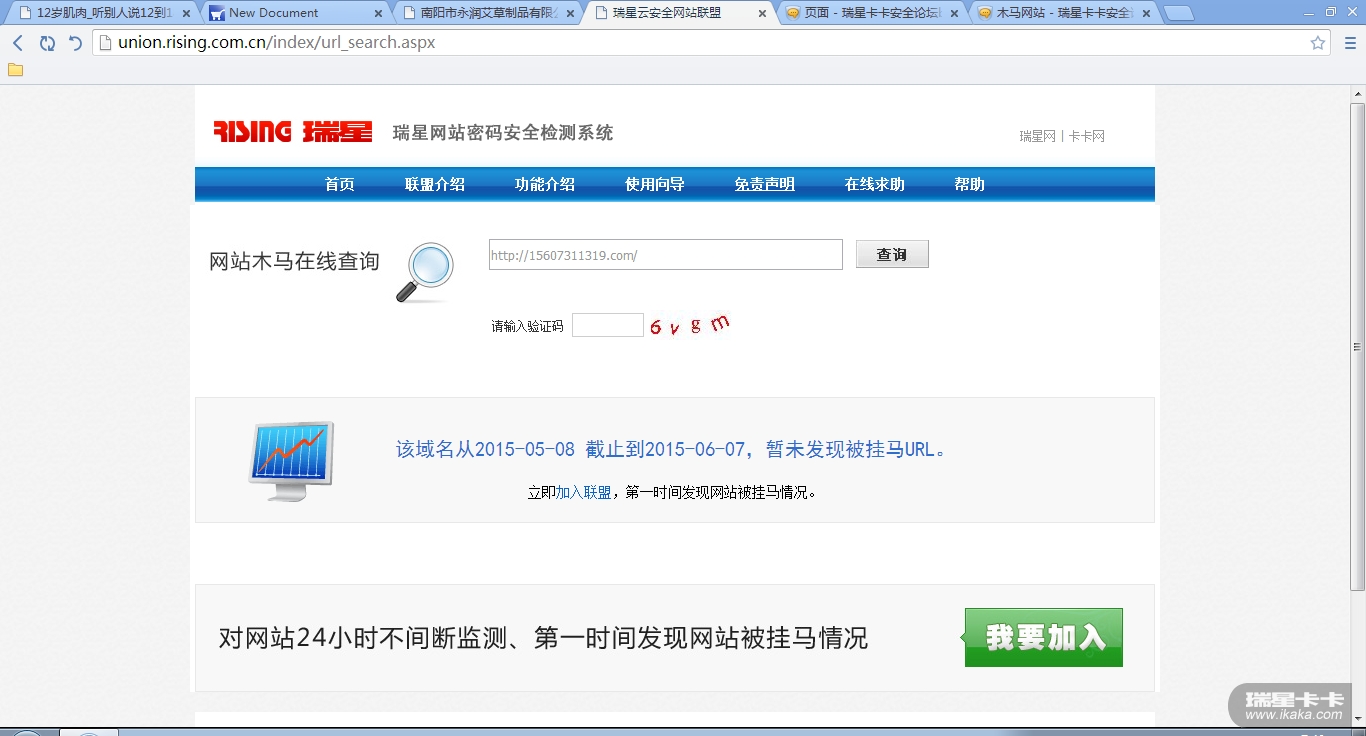
Task: Open the bookmarks bar folder icon
Action: click(15, 70)
